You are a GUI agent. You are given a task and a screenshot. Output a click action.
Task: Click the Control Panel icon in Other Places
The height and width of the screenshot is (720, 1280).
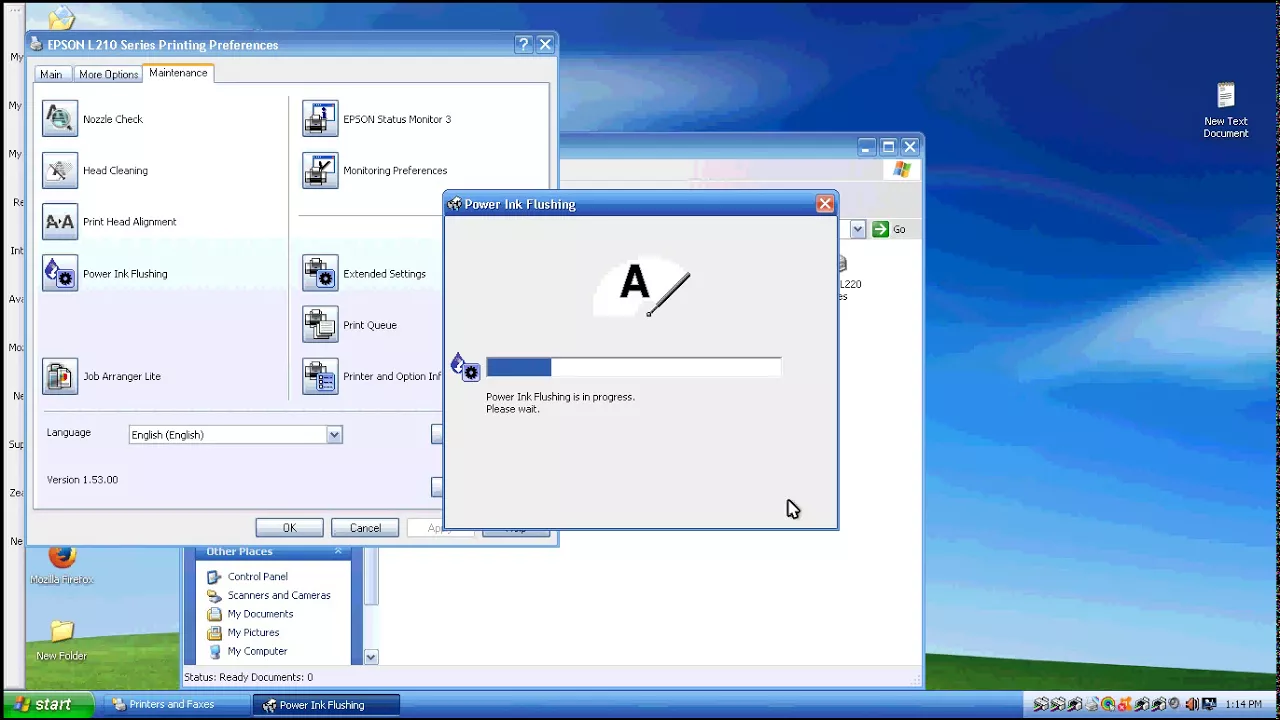(x=214, y=577)
